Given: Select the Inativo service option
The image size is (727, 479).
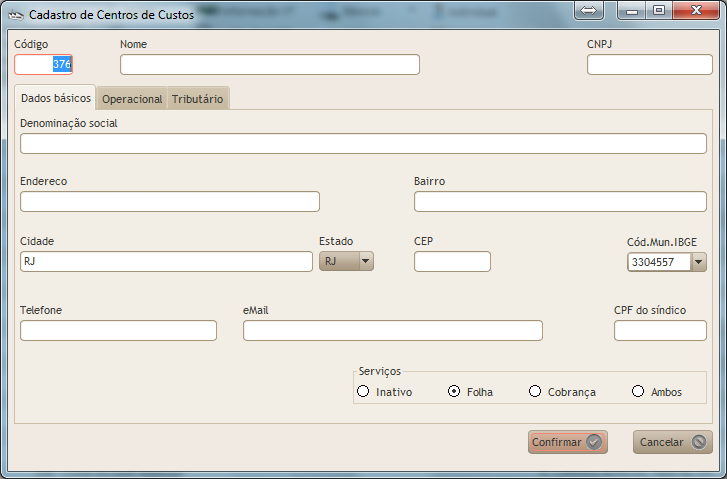Looking at the screenshot, I should coord(363,392).
